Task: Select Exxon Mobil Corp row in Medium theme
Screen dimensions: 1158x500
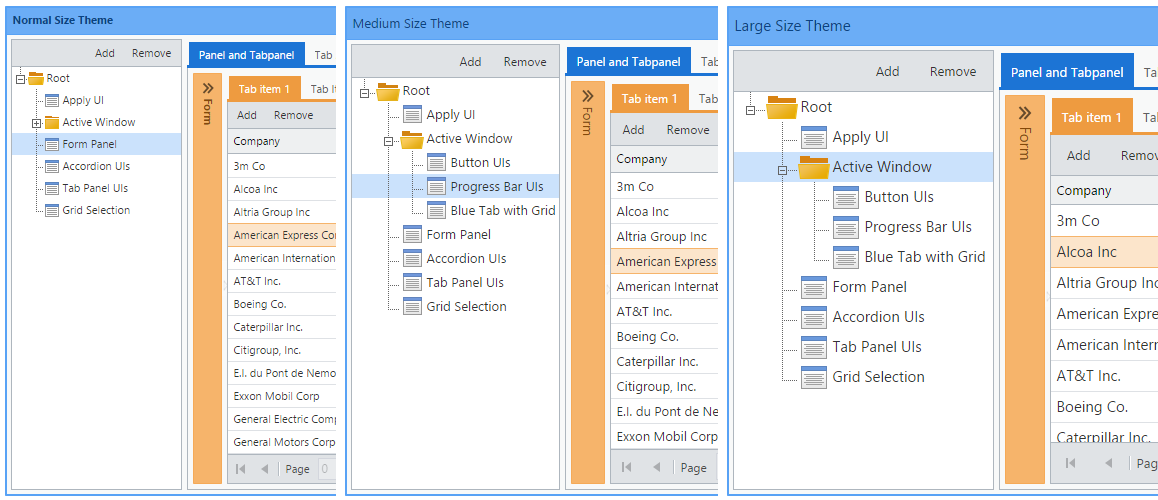Action: 665,436
